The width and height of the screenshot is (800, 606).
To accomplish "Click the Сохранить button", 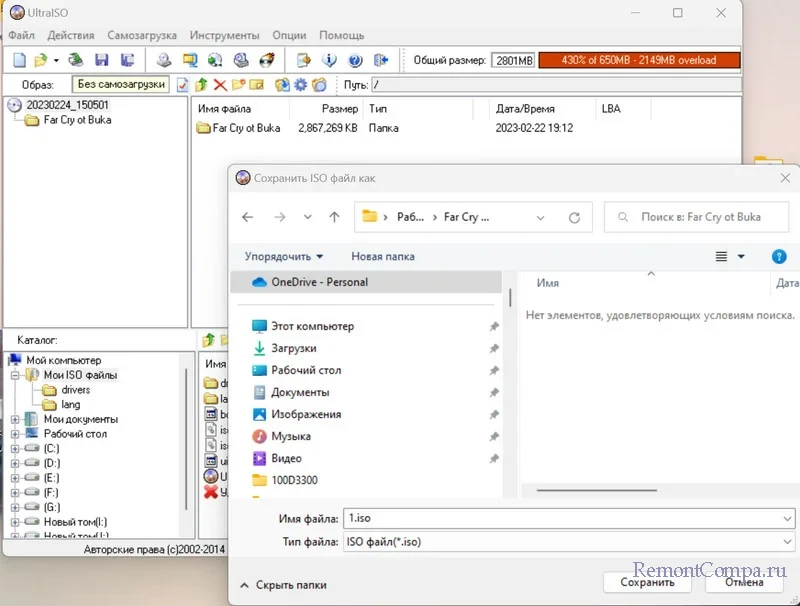I will coord(647,582).
